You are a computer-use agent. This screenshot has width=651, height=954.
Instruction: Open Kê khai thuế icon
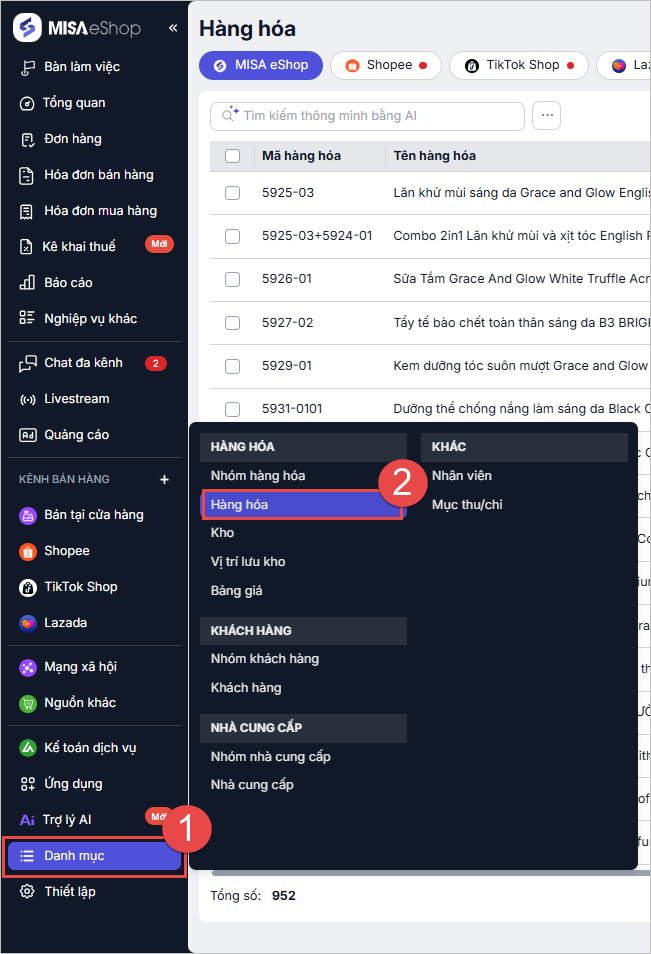[x=26, y=247]
